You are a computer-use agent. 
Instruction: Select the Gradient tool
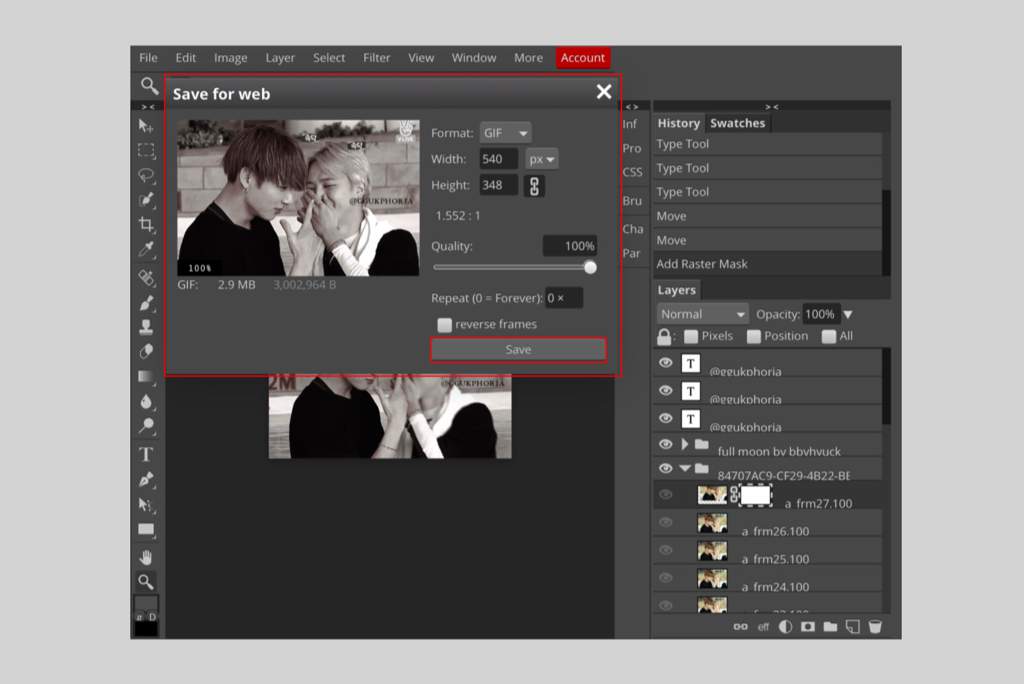[146, 376]
